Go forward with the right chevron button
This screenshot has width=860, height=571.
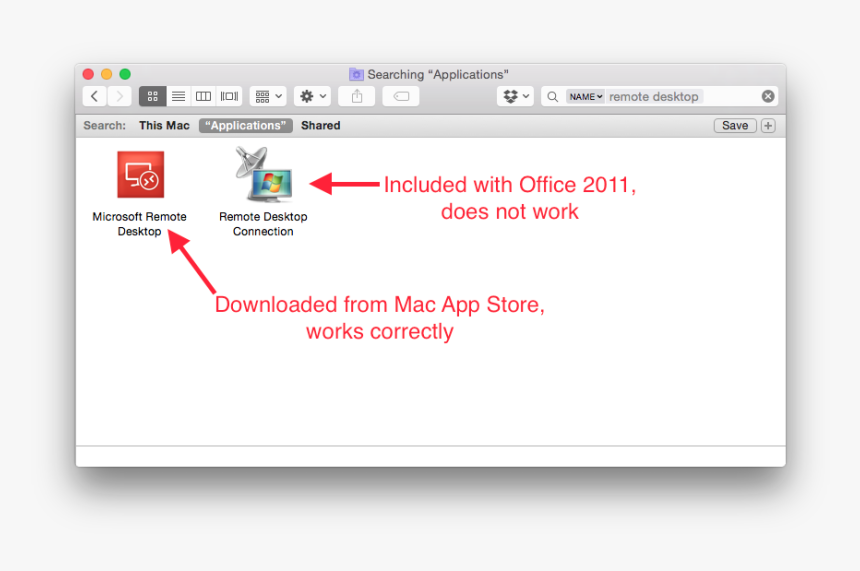[120, 97]
